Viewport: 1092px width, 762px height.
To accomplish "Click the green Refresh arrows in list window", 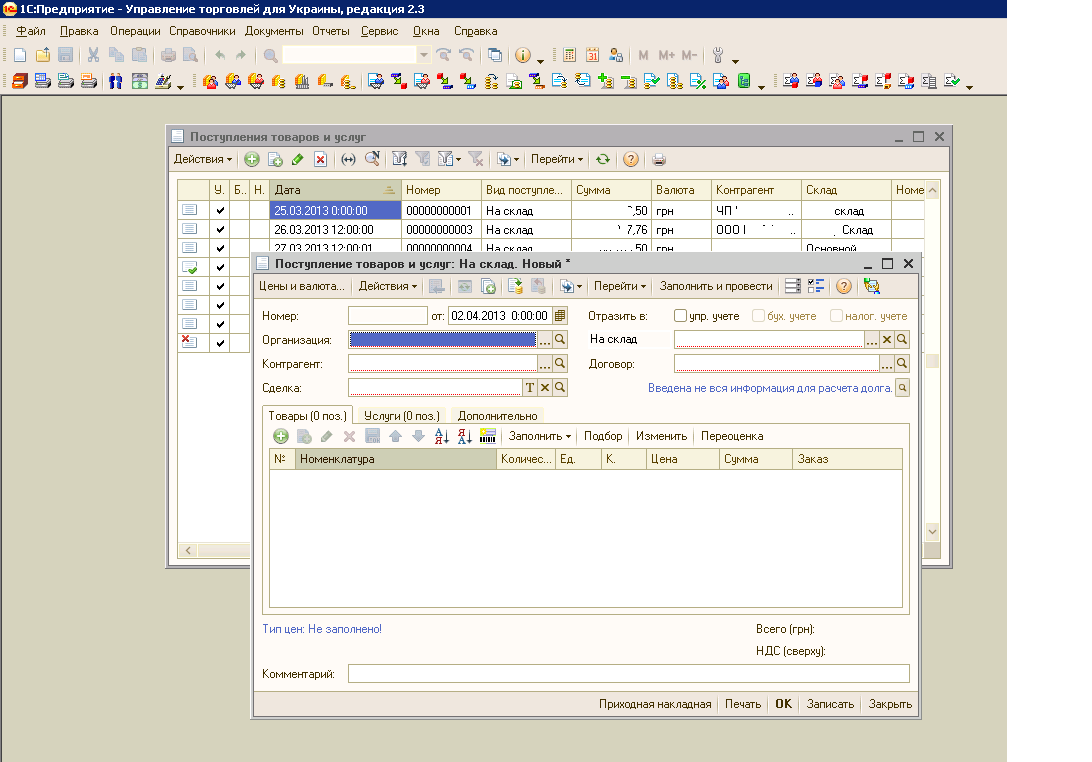I will [603, 160].
